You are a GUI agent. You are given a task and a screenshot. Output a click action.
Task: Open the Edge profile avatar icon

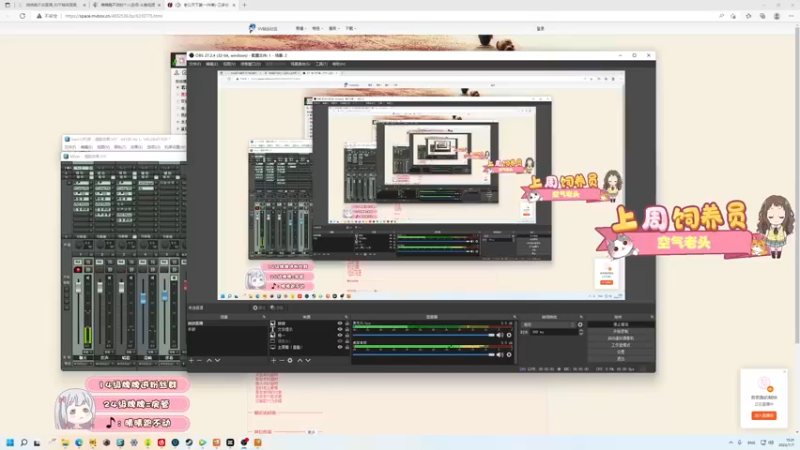click(x=777, y=16)
